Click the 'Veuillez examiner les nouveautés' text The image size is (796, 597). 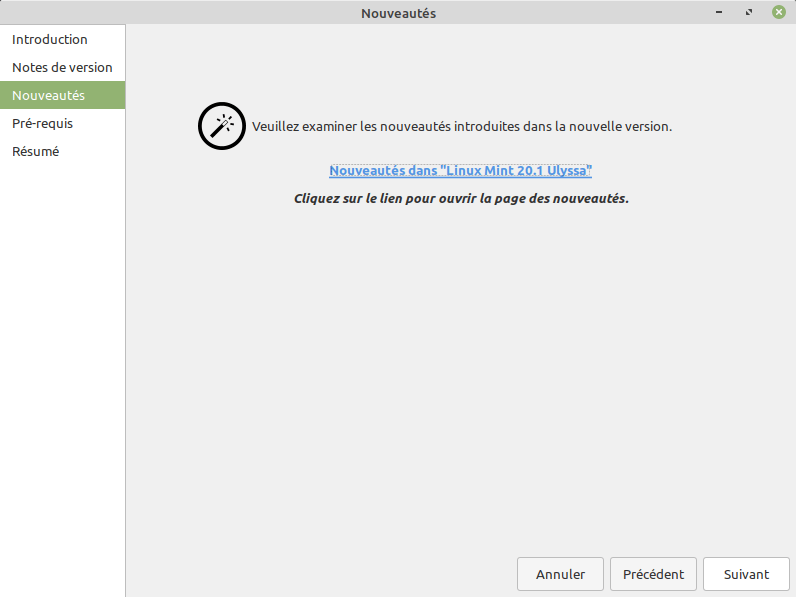tap(461, 127)
